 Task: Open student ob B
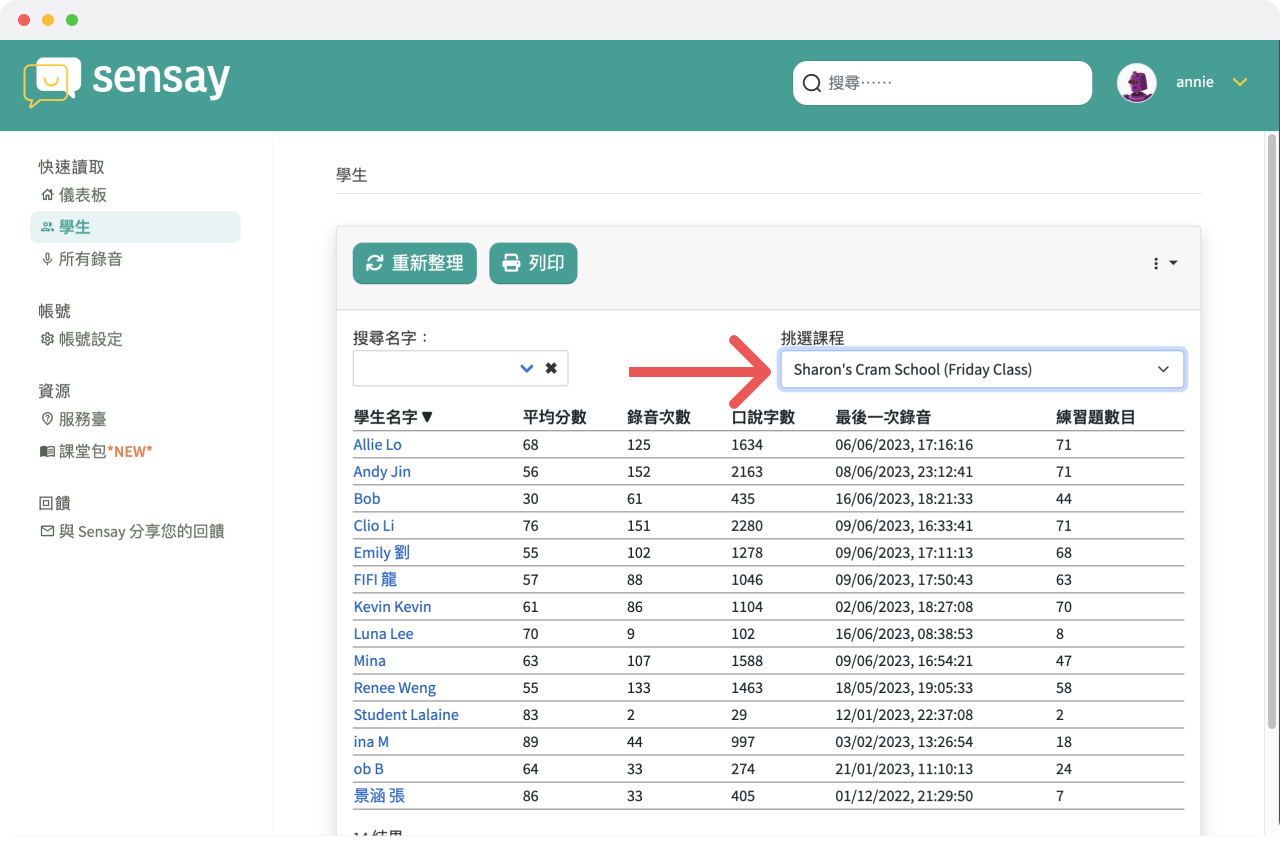[x=368, y=768]
